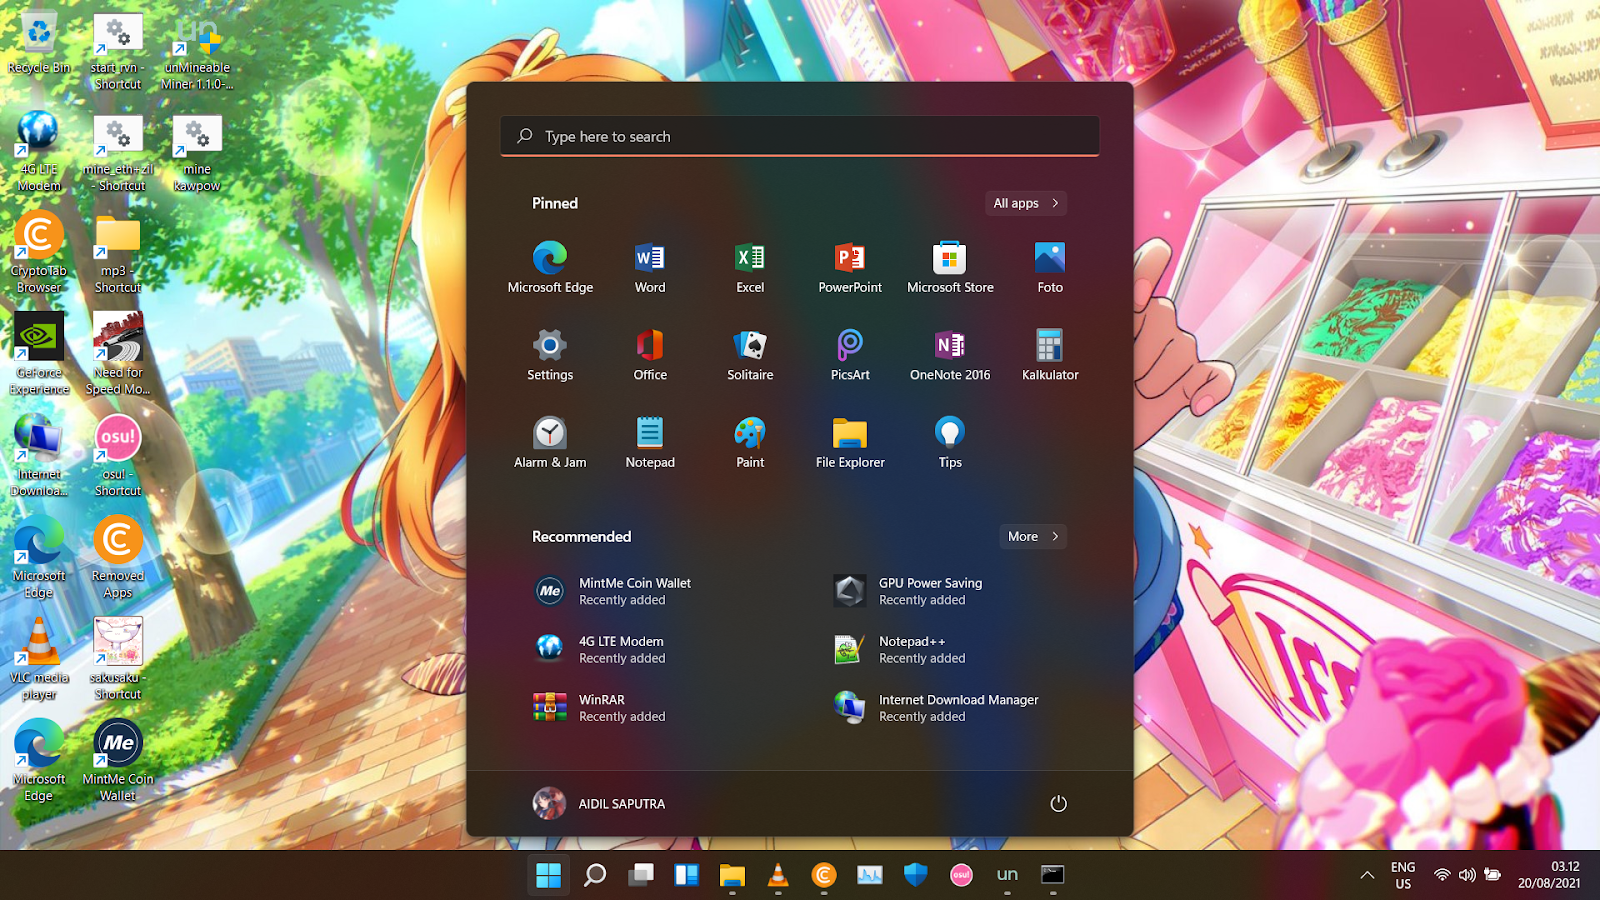Select Need for Speed desktop shortcut
Viewport: 1600px width, 900px height.
coord(118,354)
